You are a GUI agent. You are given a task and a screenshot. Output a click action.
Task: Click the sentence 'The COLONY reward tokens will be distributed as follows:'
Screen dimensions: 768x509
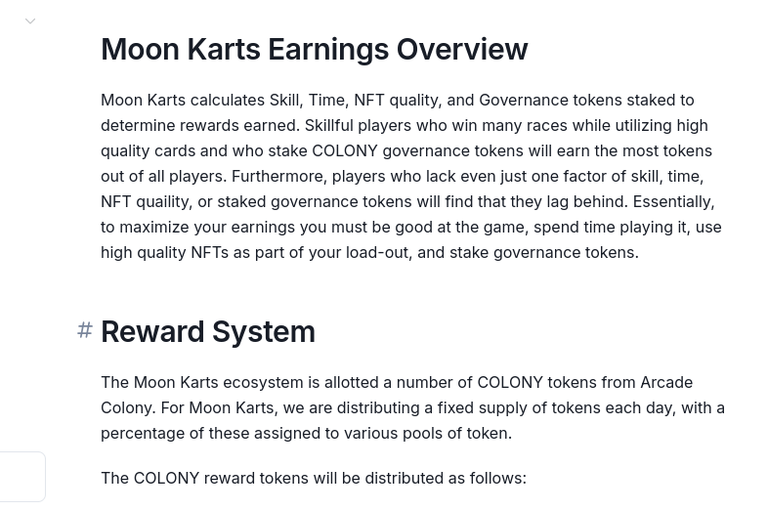[313, 478]
